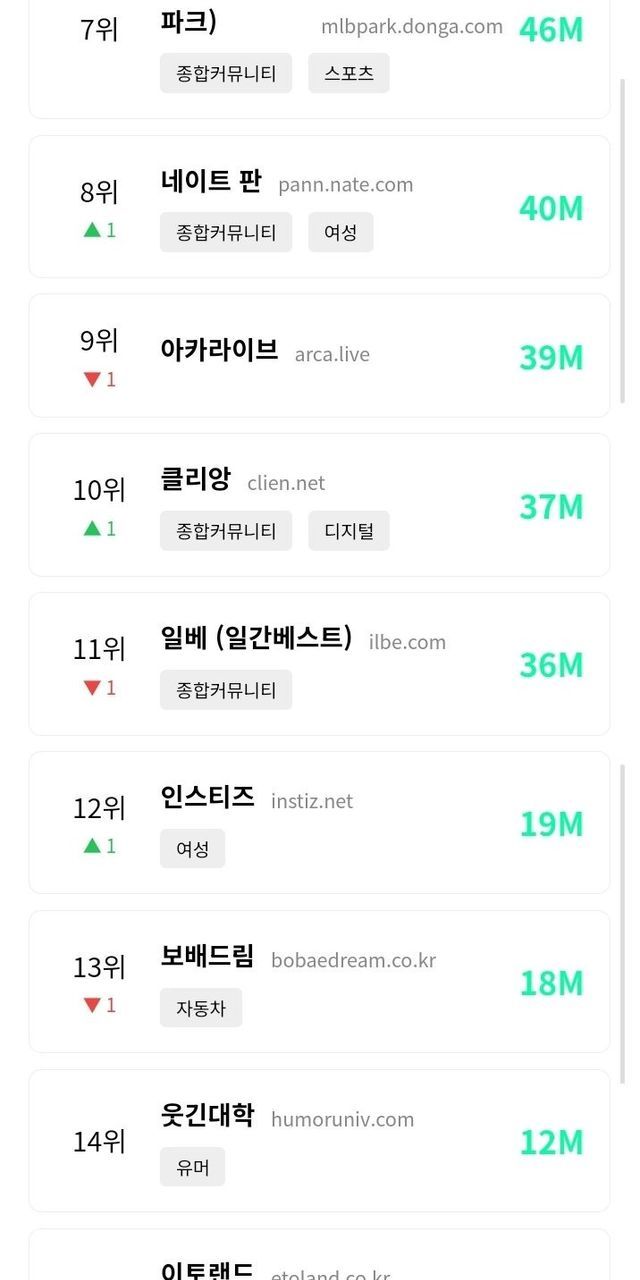The height and width of the screenshot is (1280, 640).
Task: Open the arca.live domain link
Action: [332, 353]
